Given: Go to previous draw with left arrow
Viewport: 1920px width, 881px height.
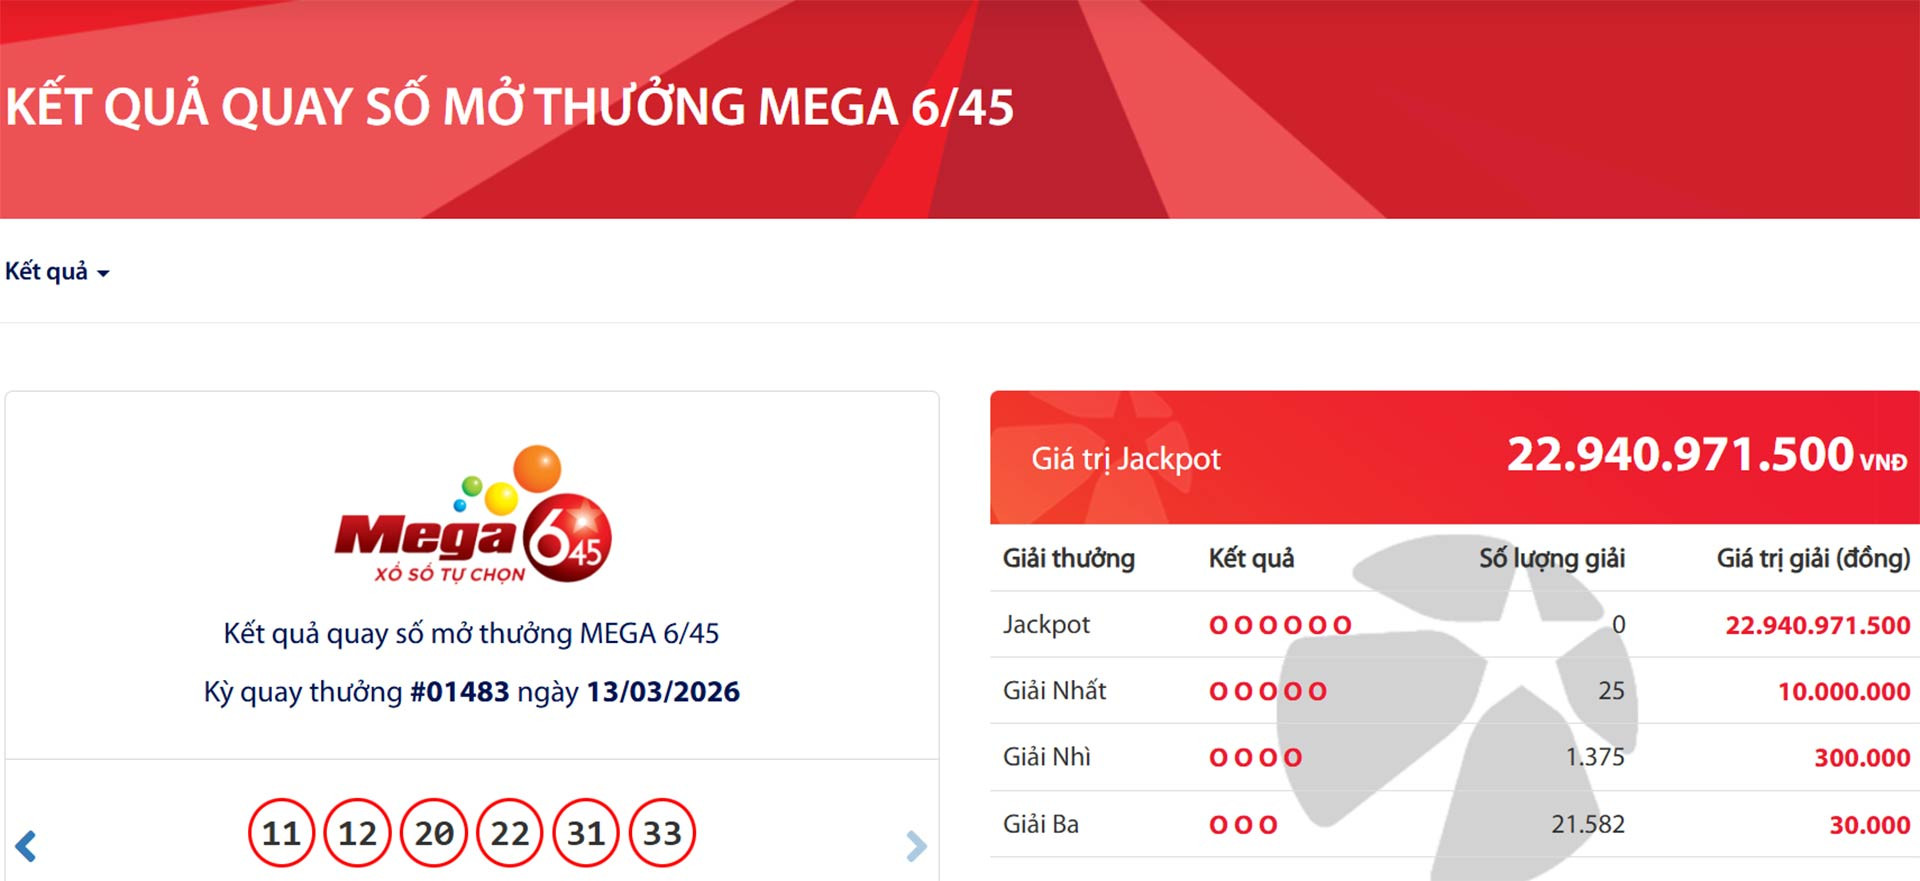Looking at the screenshot, I should pos(26,846).
